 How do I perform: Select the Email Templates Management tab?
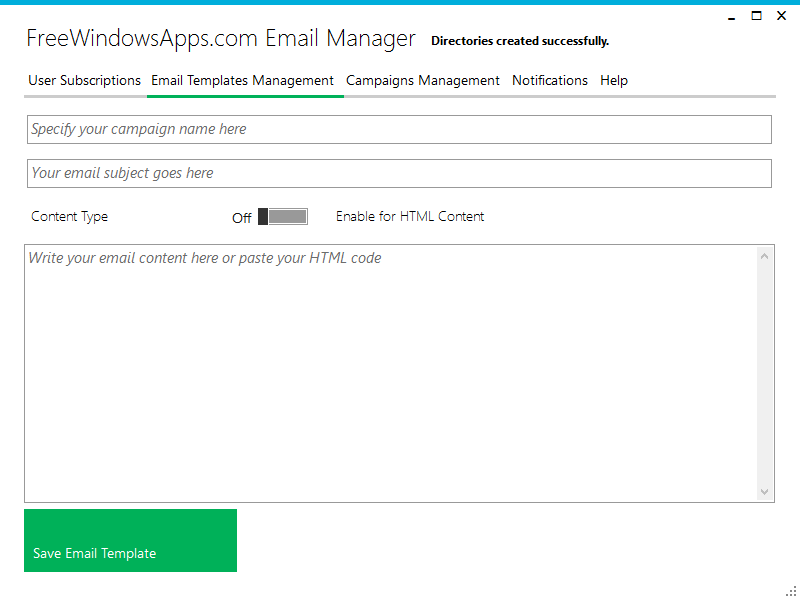[x=243, y=81]
